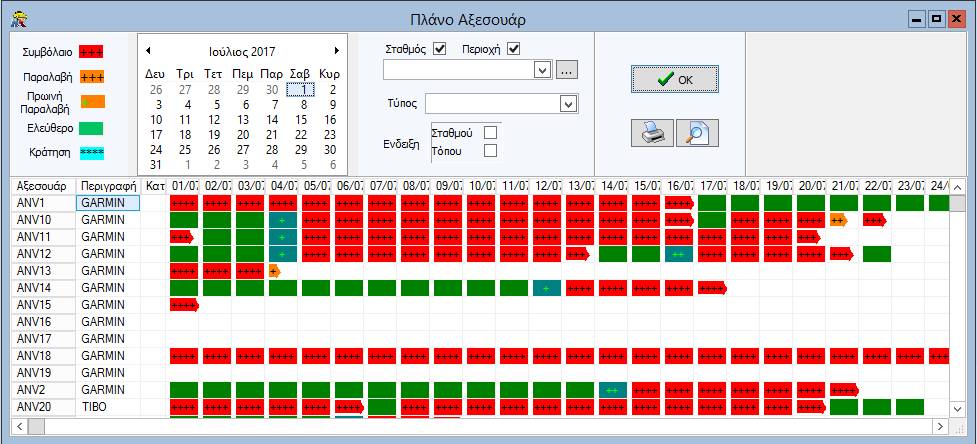The image size is (977, 444).
Task: Click the Πρωινή Παραλαβή legend swatch
Action: pos(93,102)
